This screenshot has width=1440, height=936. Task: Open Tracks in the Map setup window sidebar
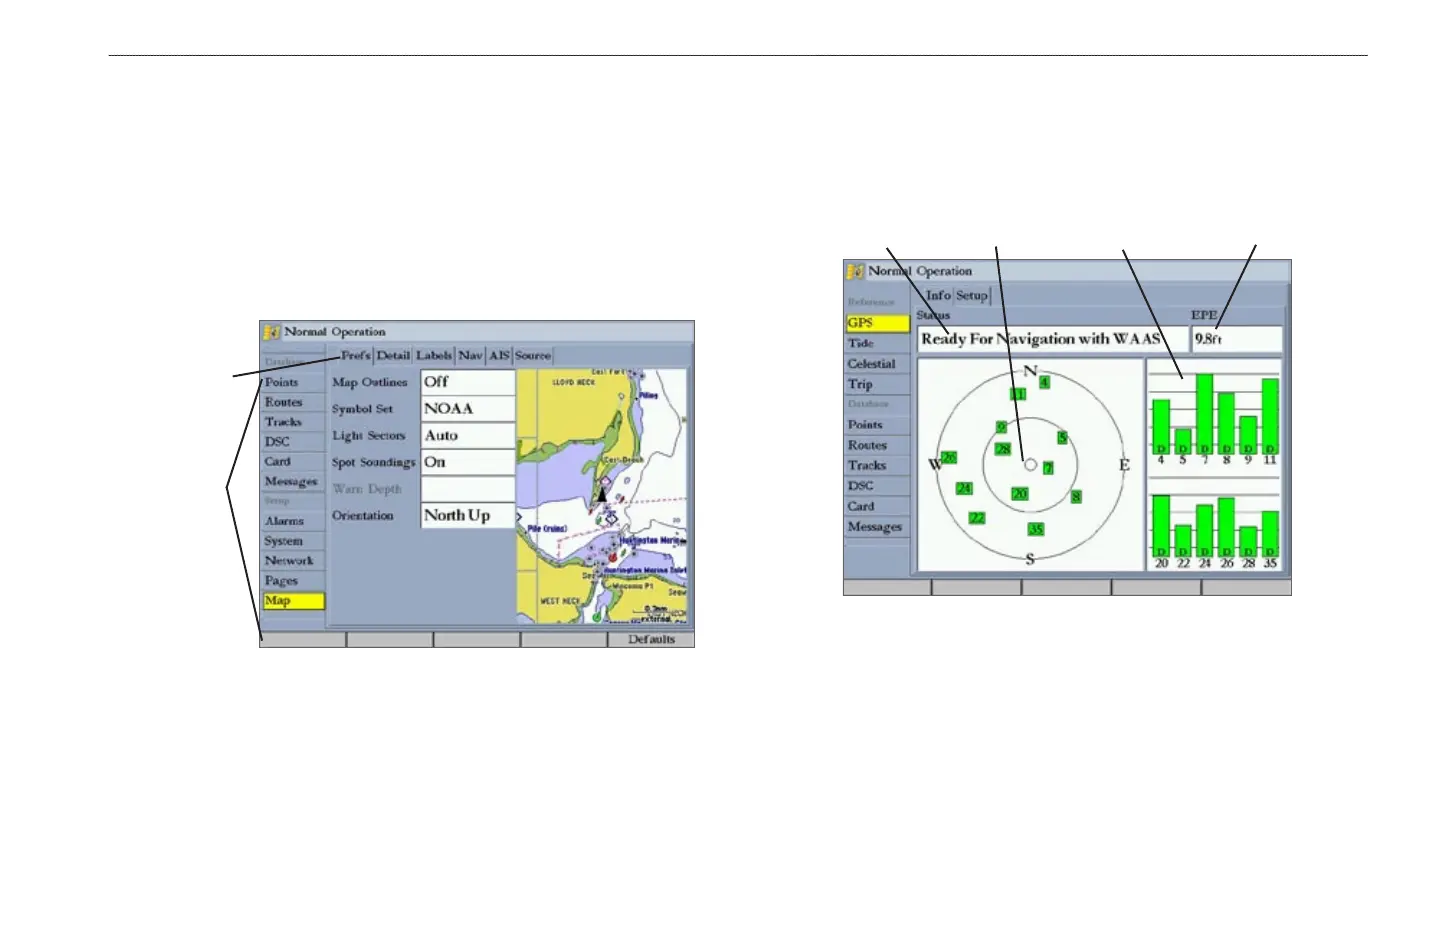point(293,422)
